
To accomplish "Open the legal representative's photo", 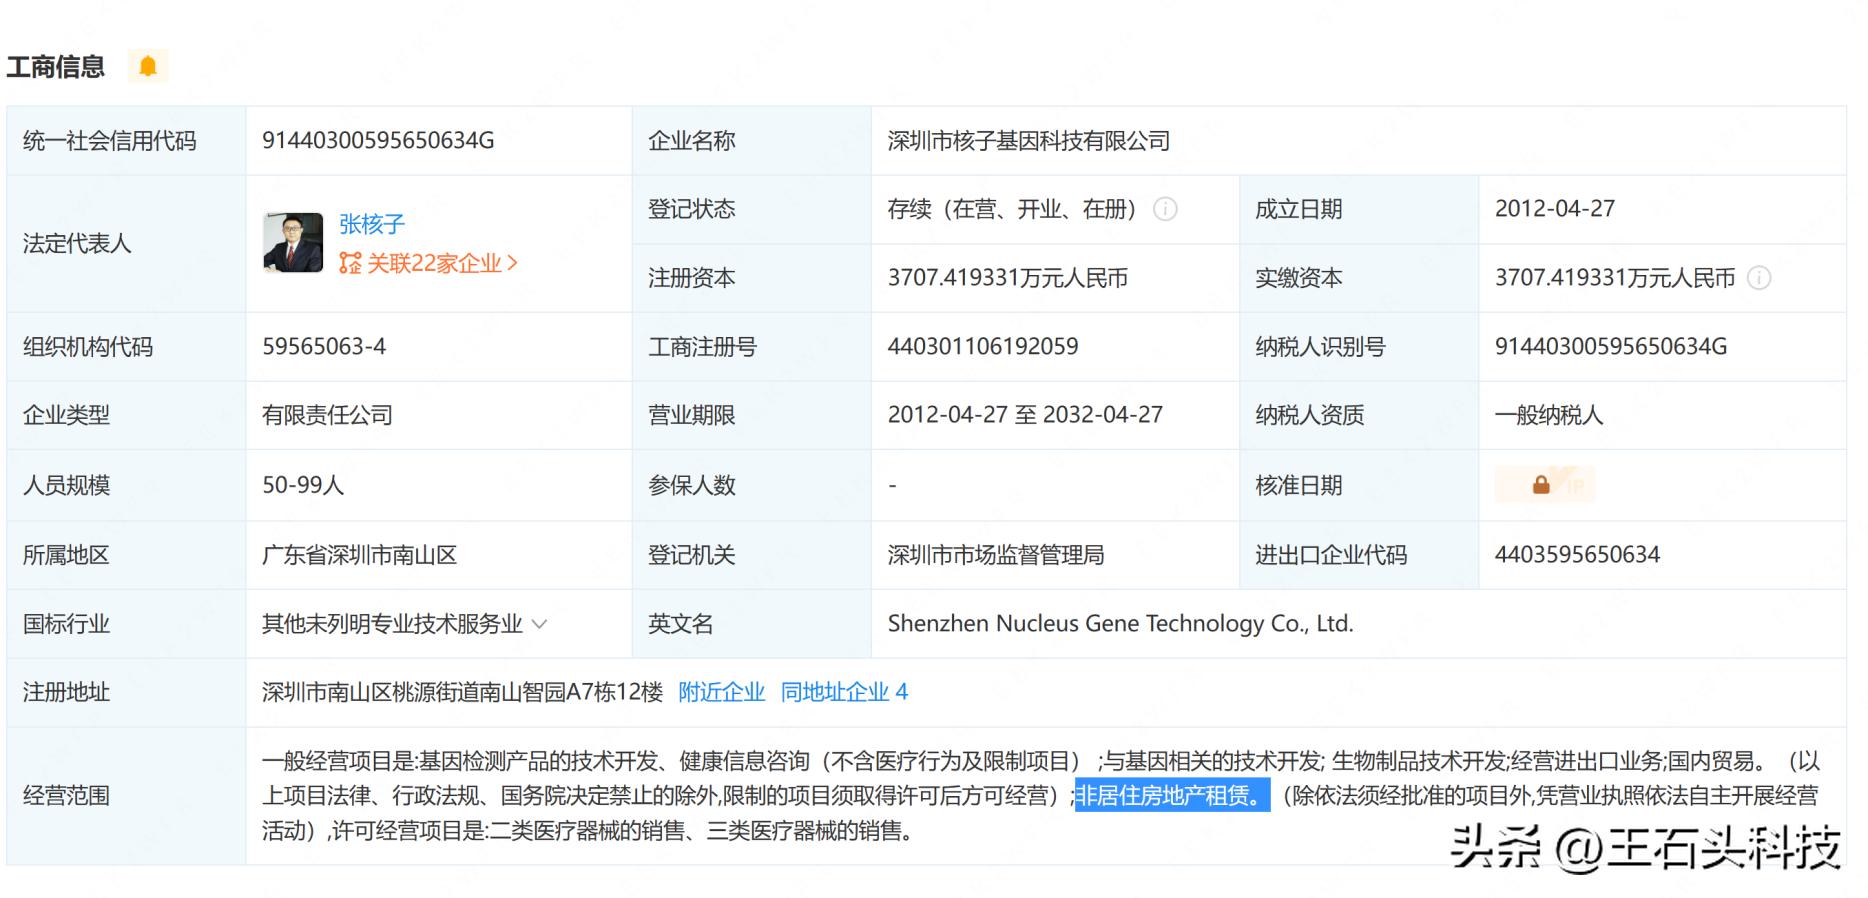I will point(293,243).
